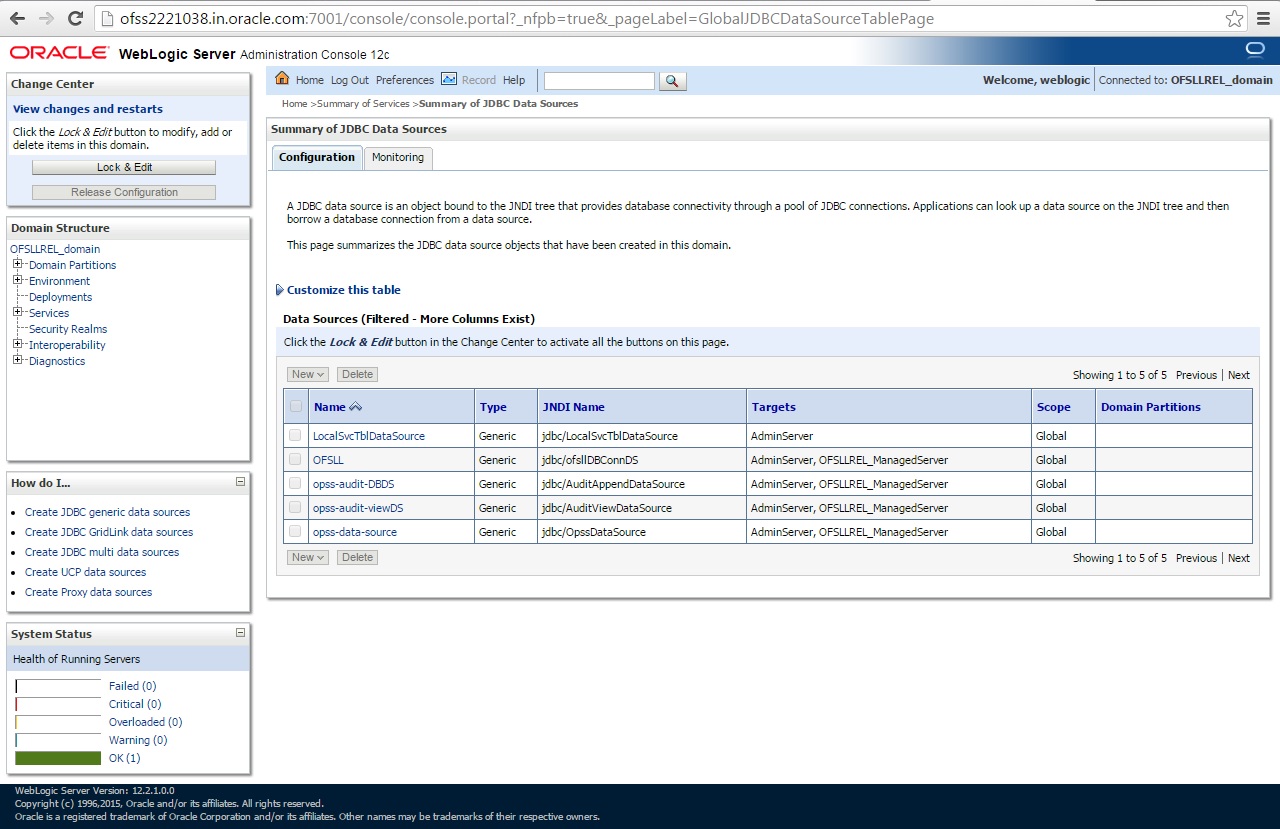The height and width of the screenshot is (829, 1280).
Task: Collapse the System Status panel
Action: [240, 633]
